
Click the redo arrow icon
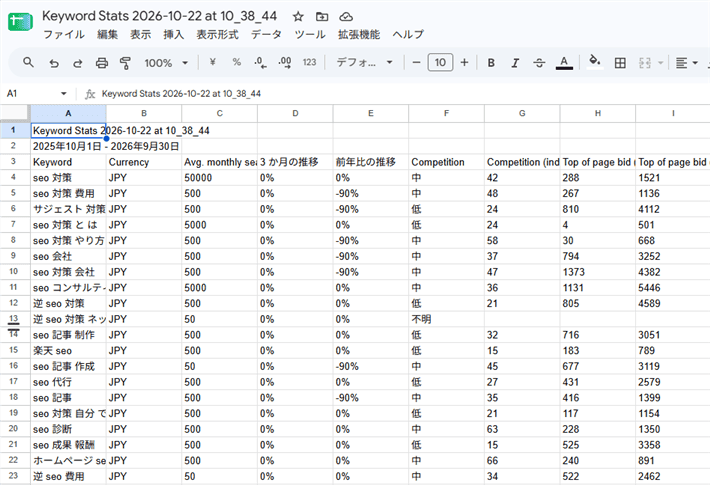[78, 63]
